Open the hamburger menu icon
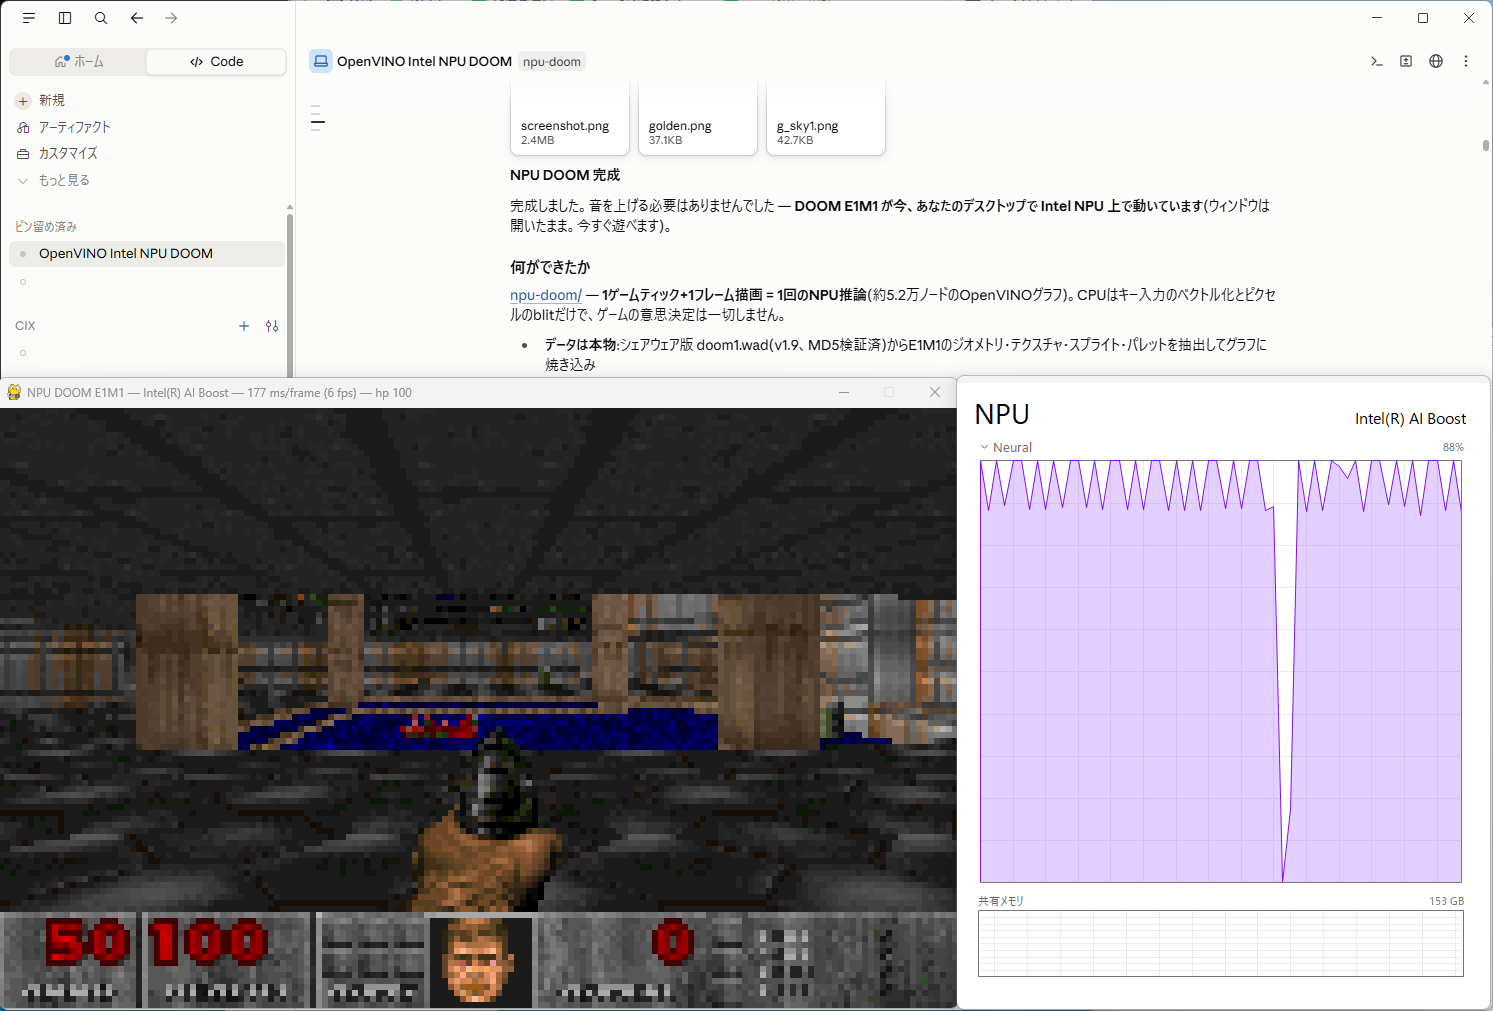The width and height of the screenshot is (1493, 1011). point(29,18)
